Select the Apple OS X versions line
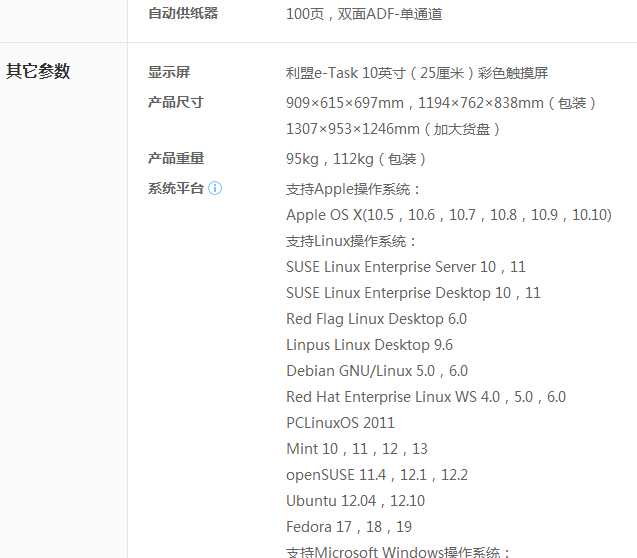 tap(449, 215)
